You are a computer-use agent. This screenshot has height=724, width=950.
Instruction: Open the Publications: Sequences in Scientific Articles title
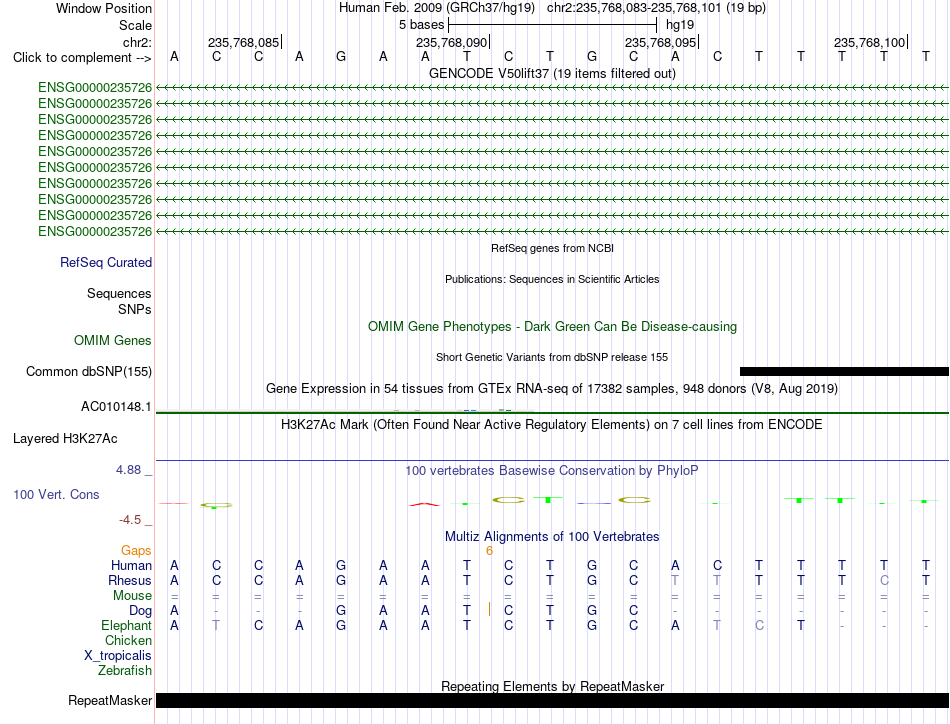click(x=552, y=279)
